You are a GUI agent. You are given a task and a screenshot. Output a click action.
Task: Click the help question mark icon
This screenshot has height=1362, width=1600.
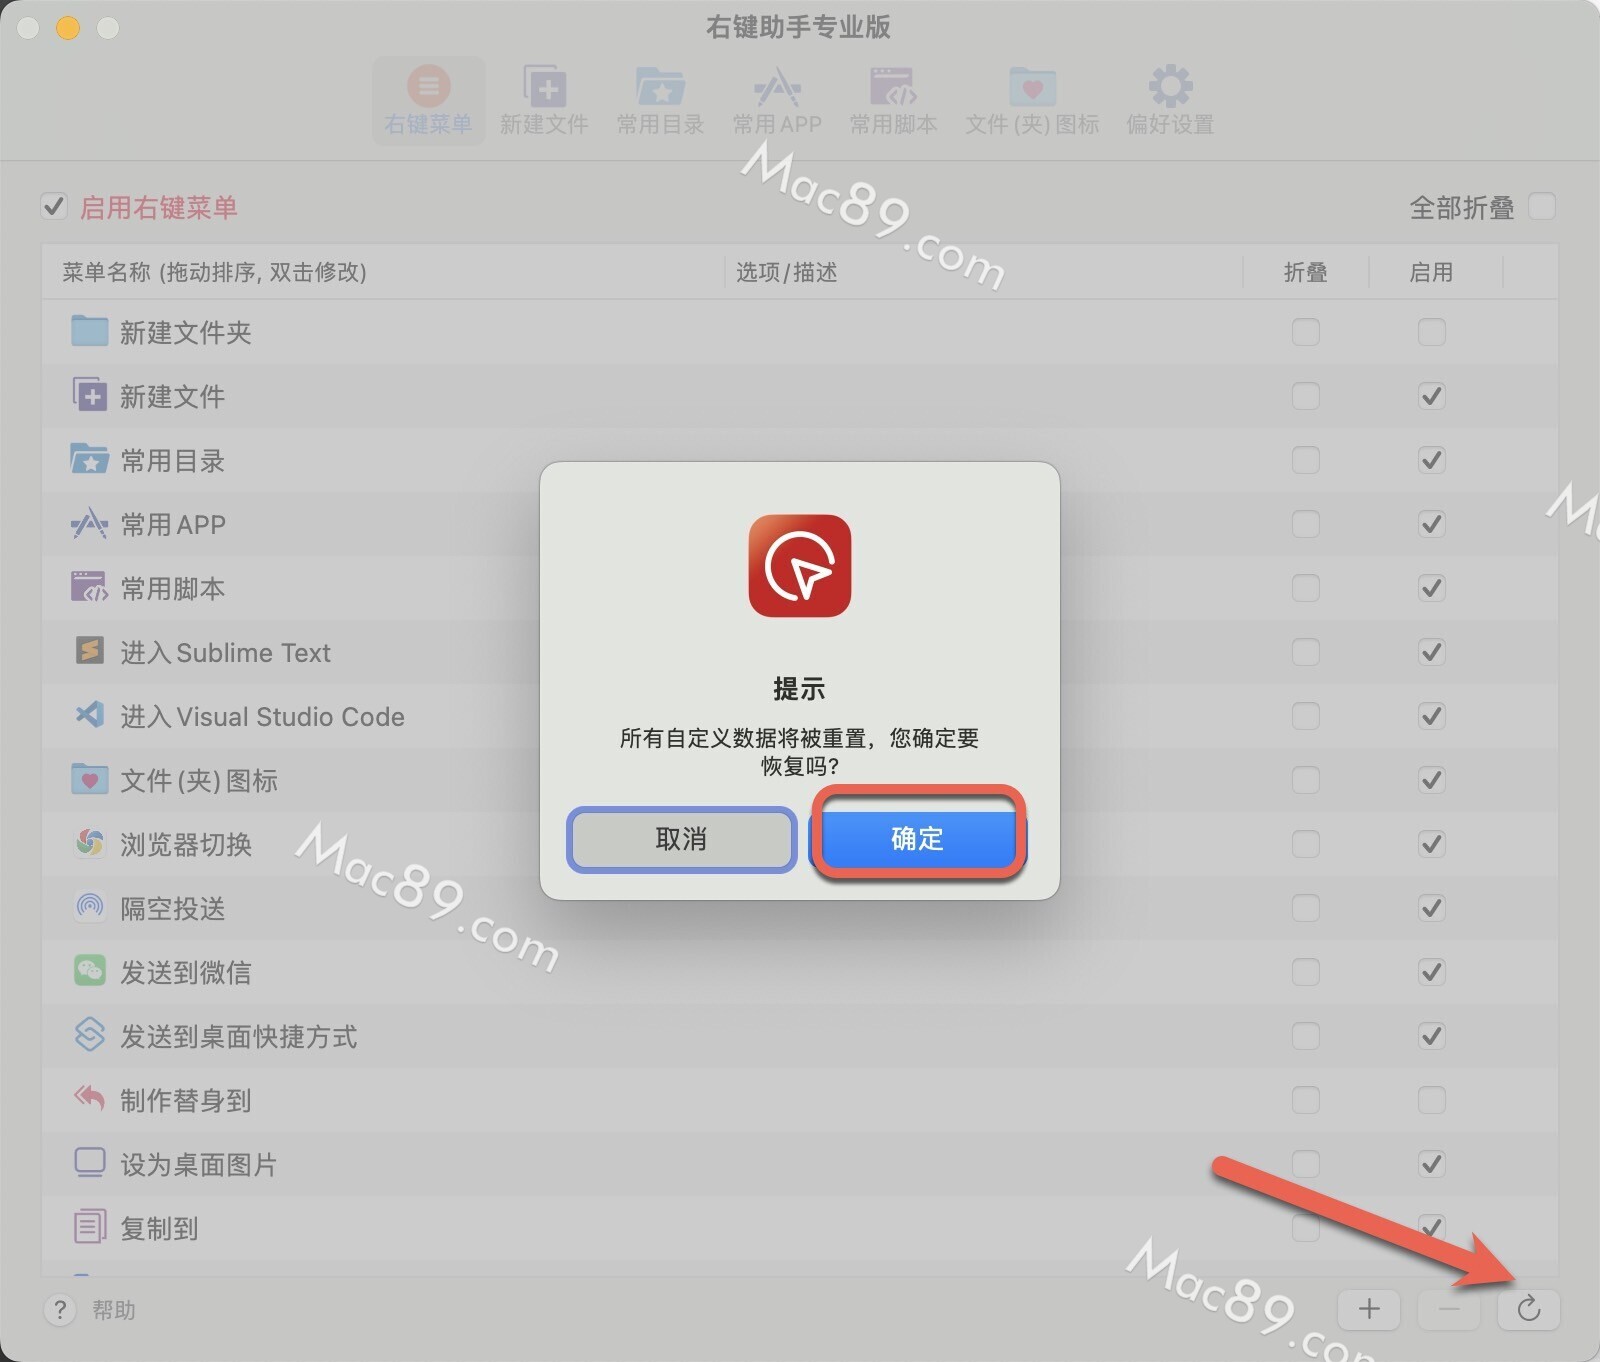[x=60, y=1310]
